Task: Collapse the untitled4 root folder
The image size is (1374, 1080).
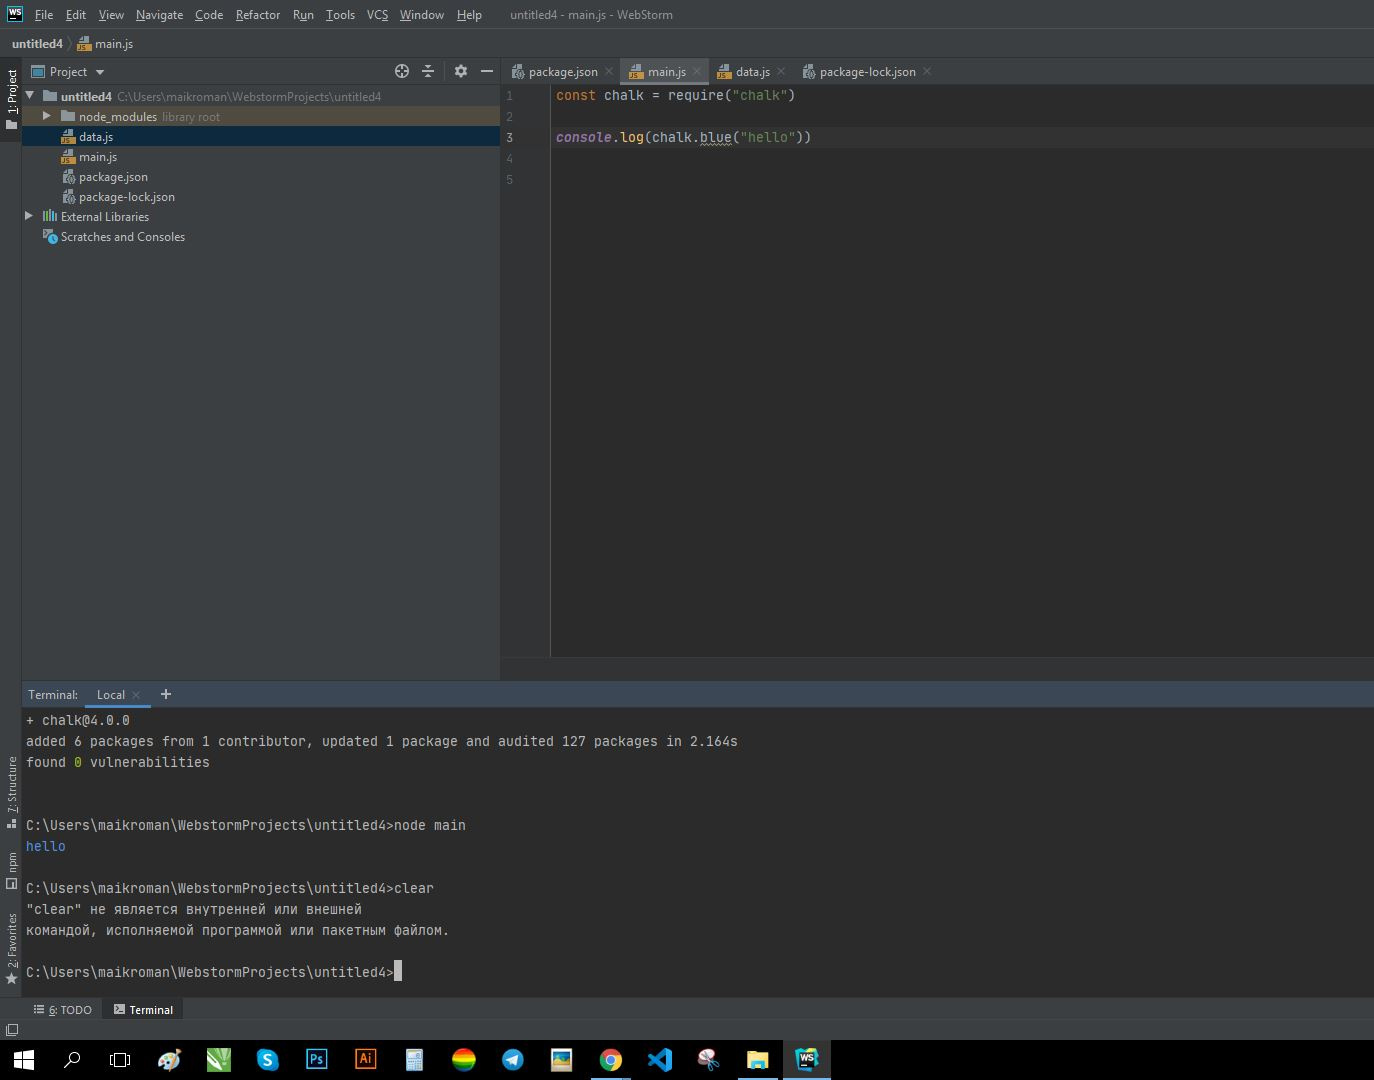Action: [x=30, y=96]
